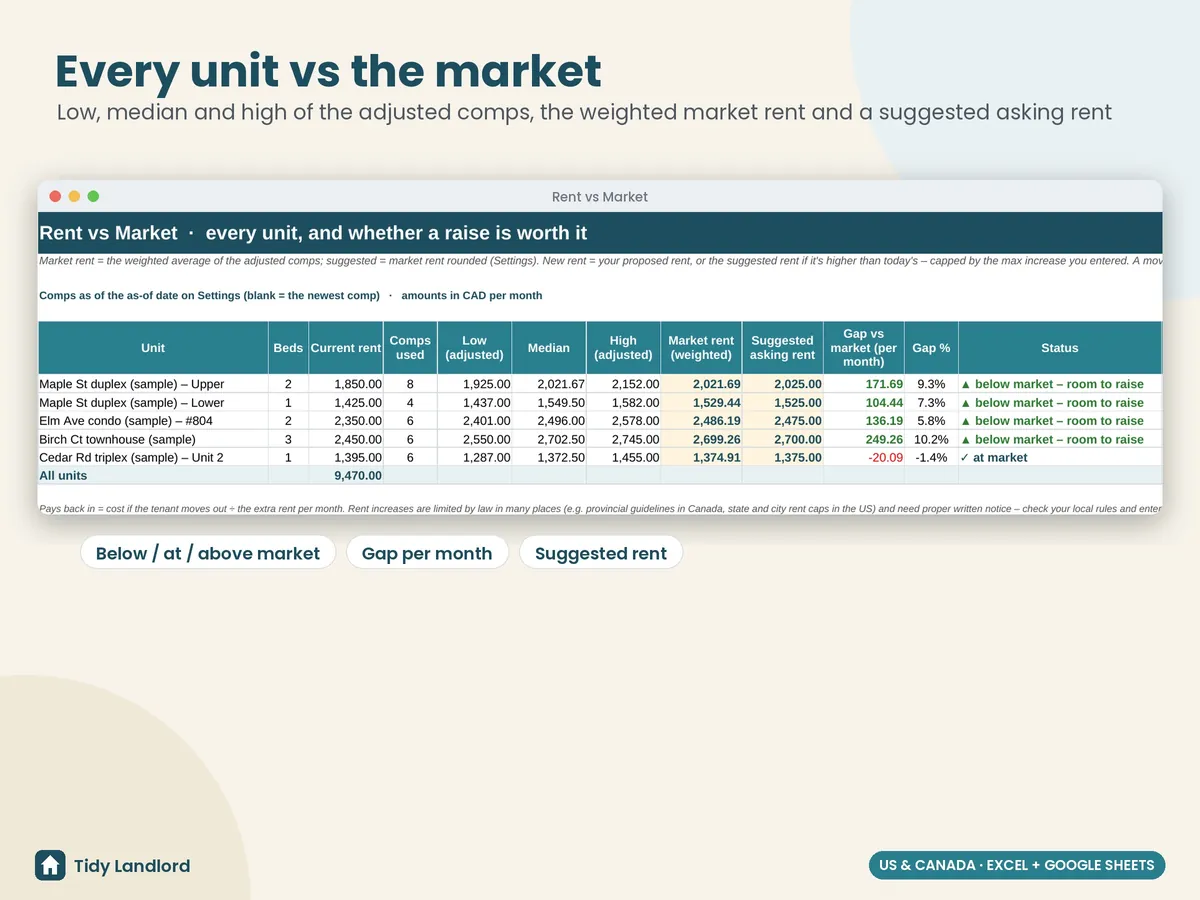The height and width of the screenshot is (900, 1200).
Task: Click market rent value 1,529.44
Action: click(701, 402)
